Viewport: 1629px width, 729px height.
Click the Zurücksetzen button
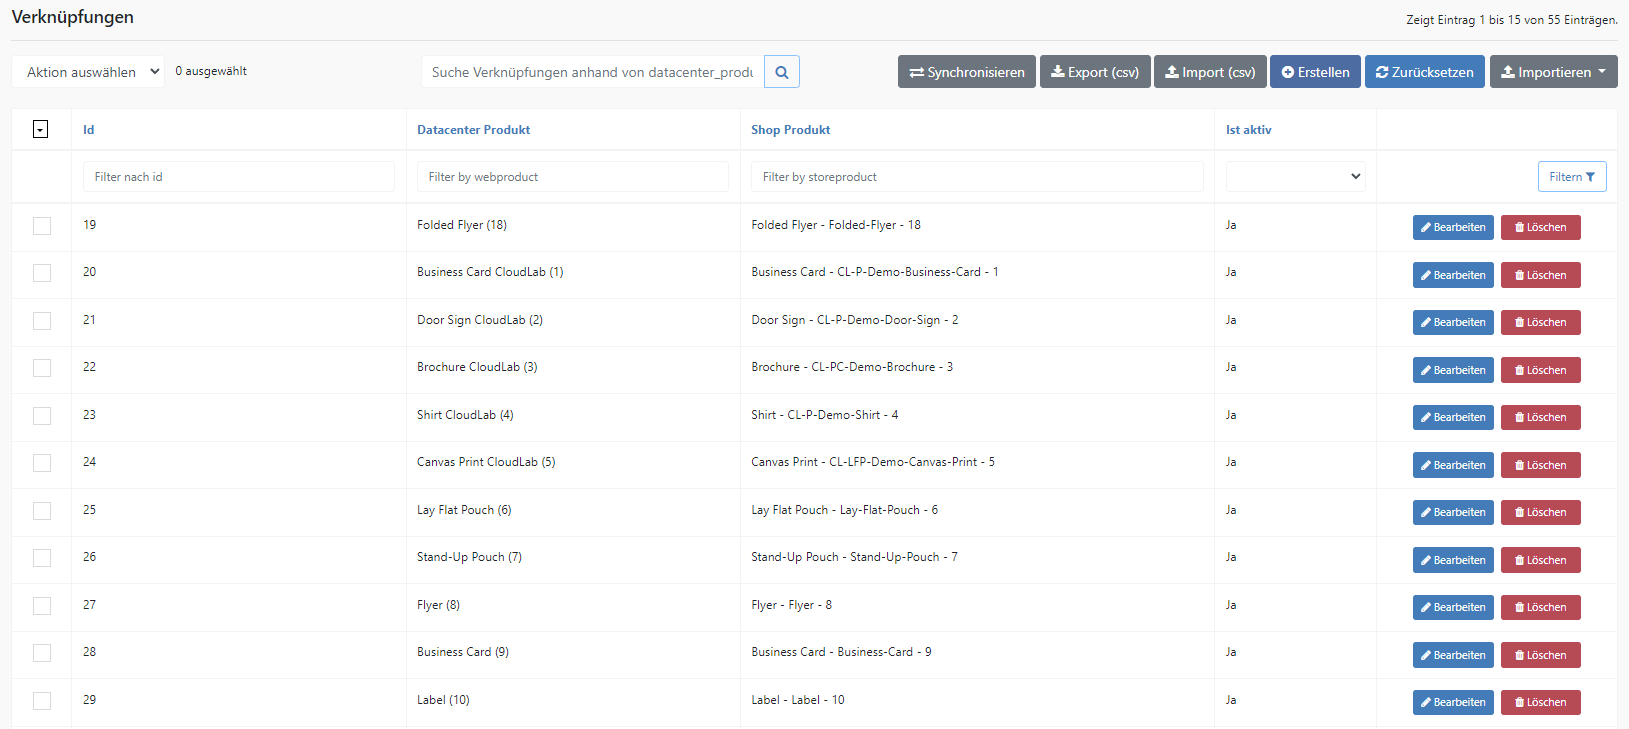tap(1424, 72)
